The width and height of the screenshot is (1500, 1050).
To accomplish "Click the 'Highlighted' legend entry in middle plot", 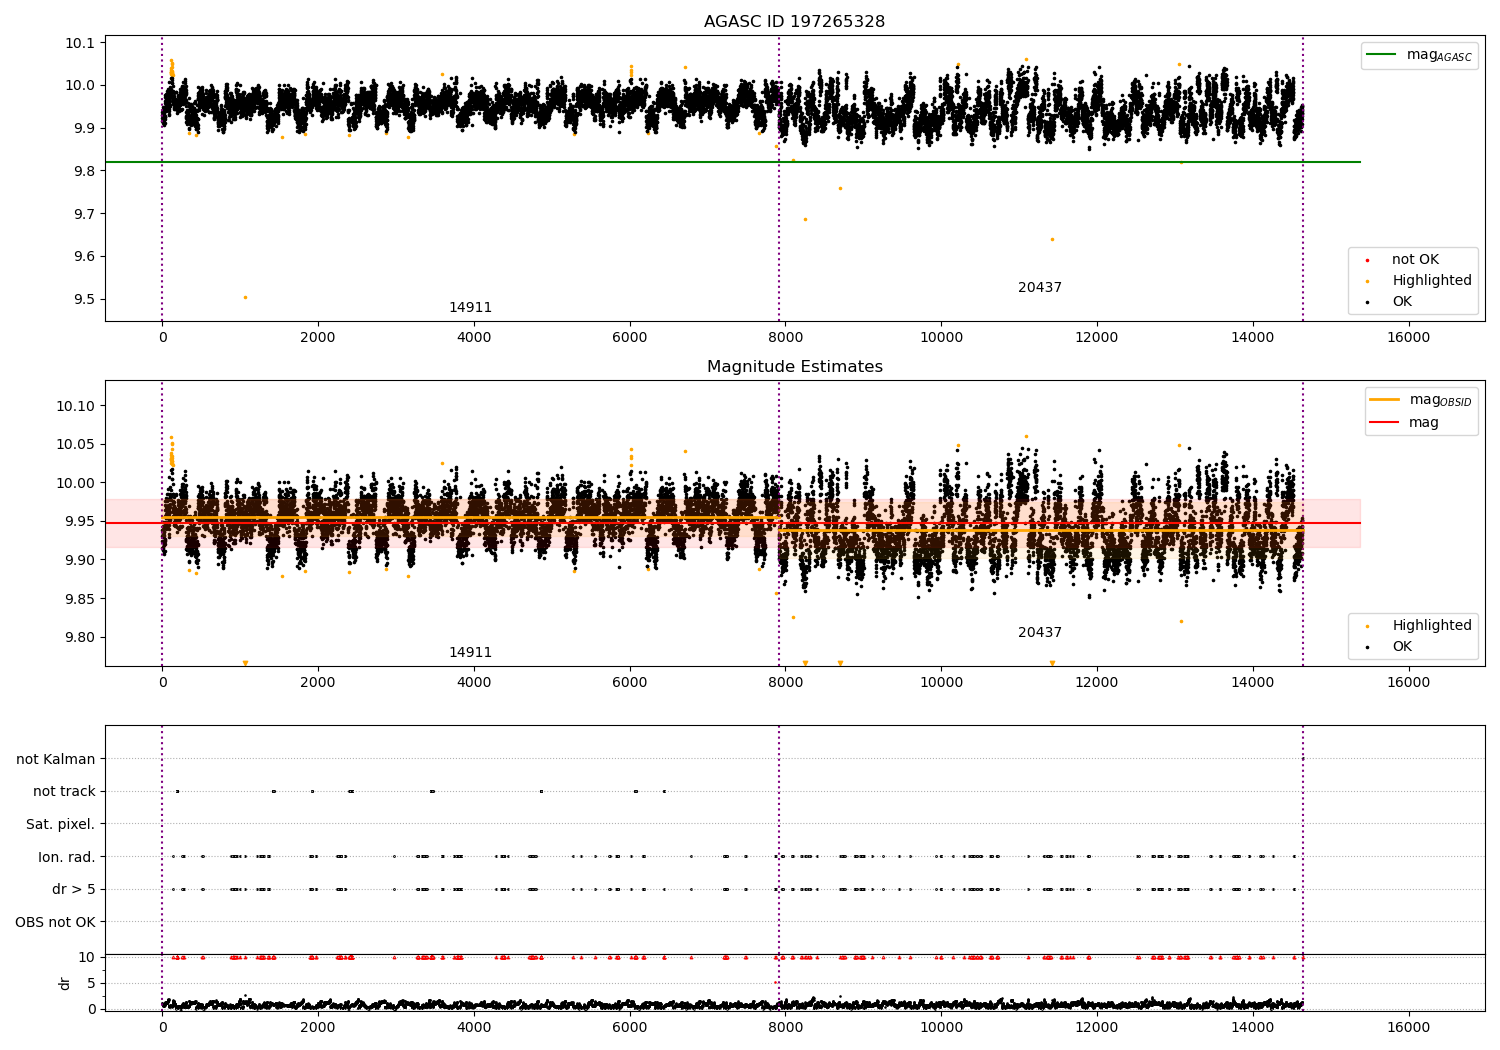I will [x=1431, y=626].
